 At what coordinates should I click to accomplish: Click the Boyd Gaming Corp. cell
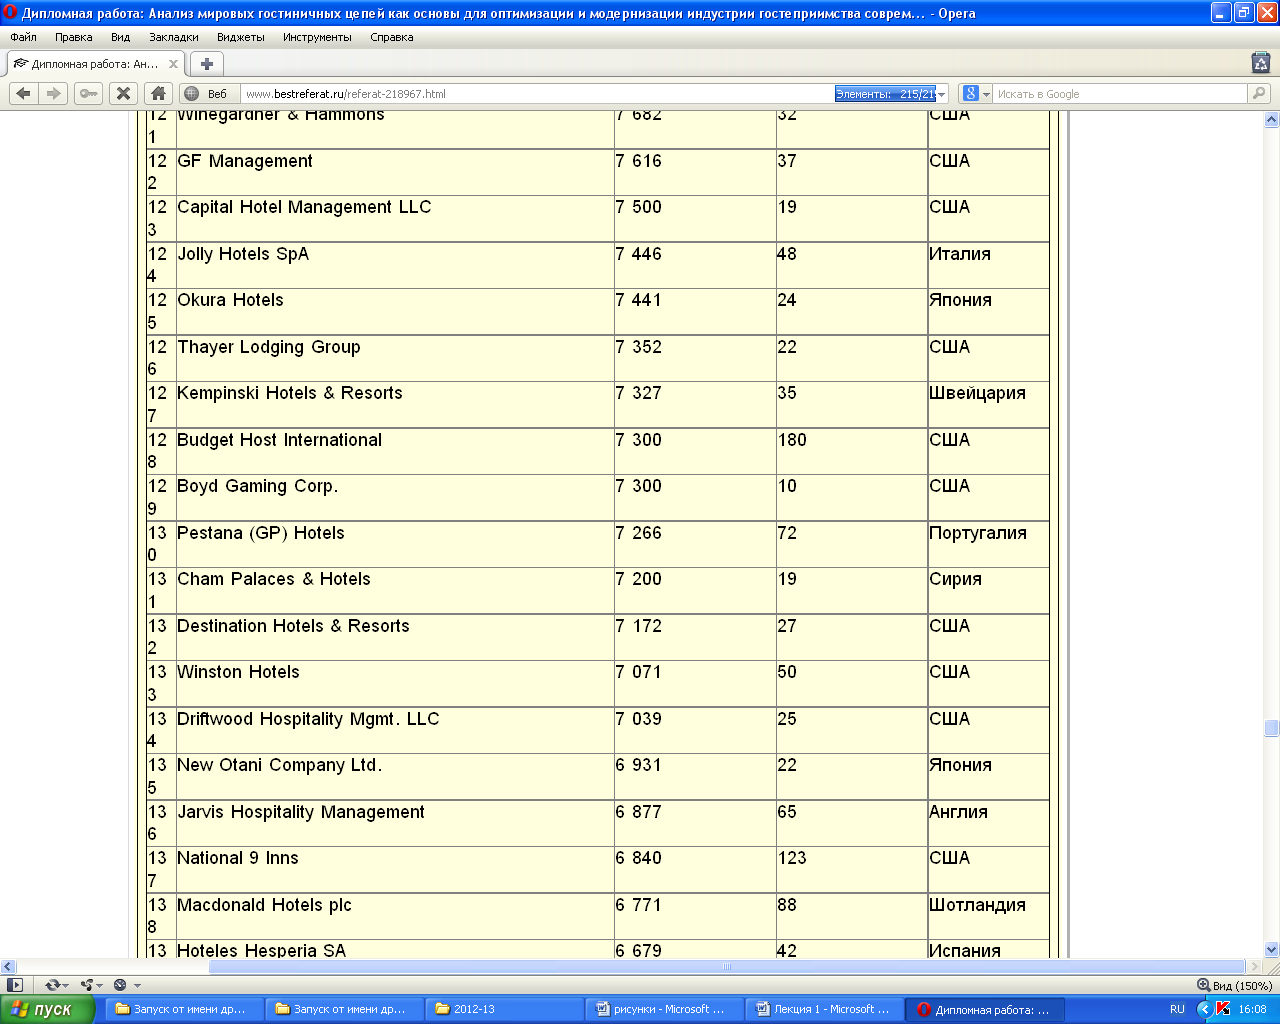[395, 497]
